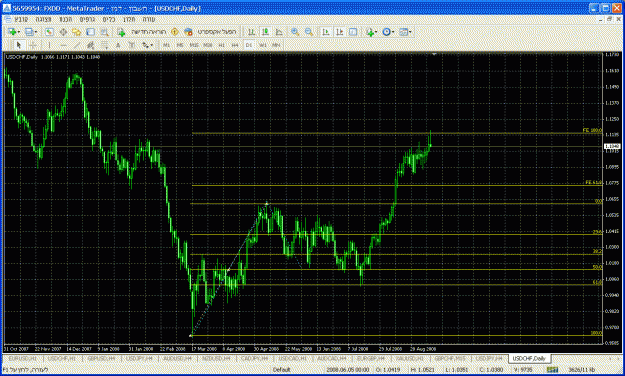Click the Tile Windows icon
The width and height of the screenshot is (625, 376).
[353, 32]
